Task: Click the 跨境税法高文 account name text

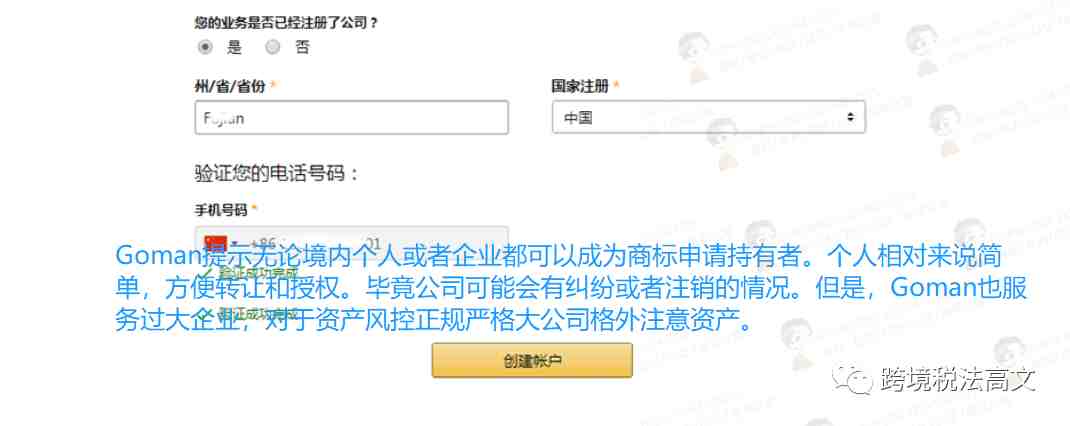Action: (x=958, y=378)
